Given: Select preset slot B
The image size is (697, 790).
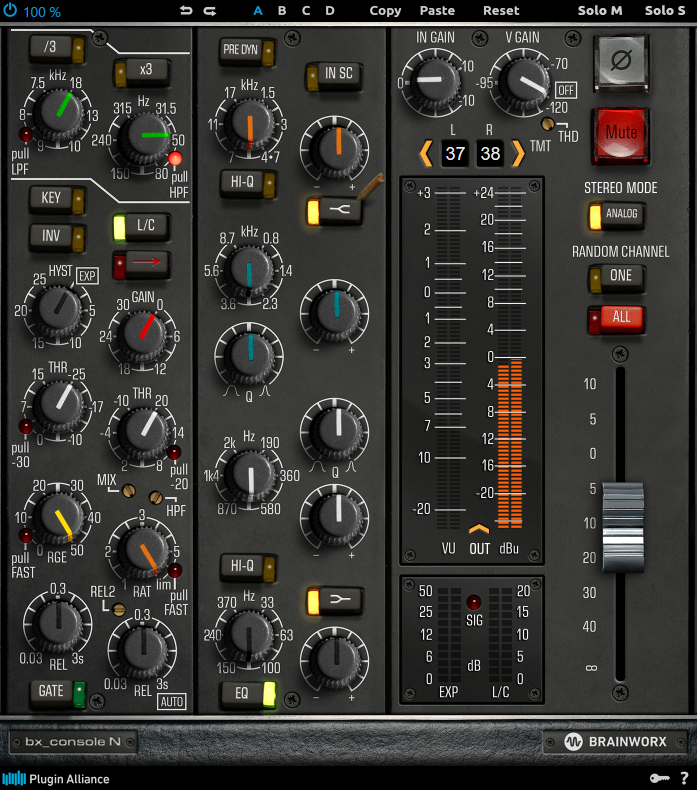Looking at the screenshot, I should (282, 11).
